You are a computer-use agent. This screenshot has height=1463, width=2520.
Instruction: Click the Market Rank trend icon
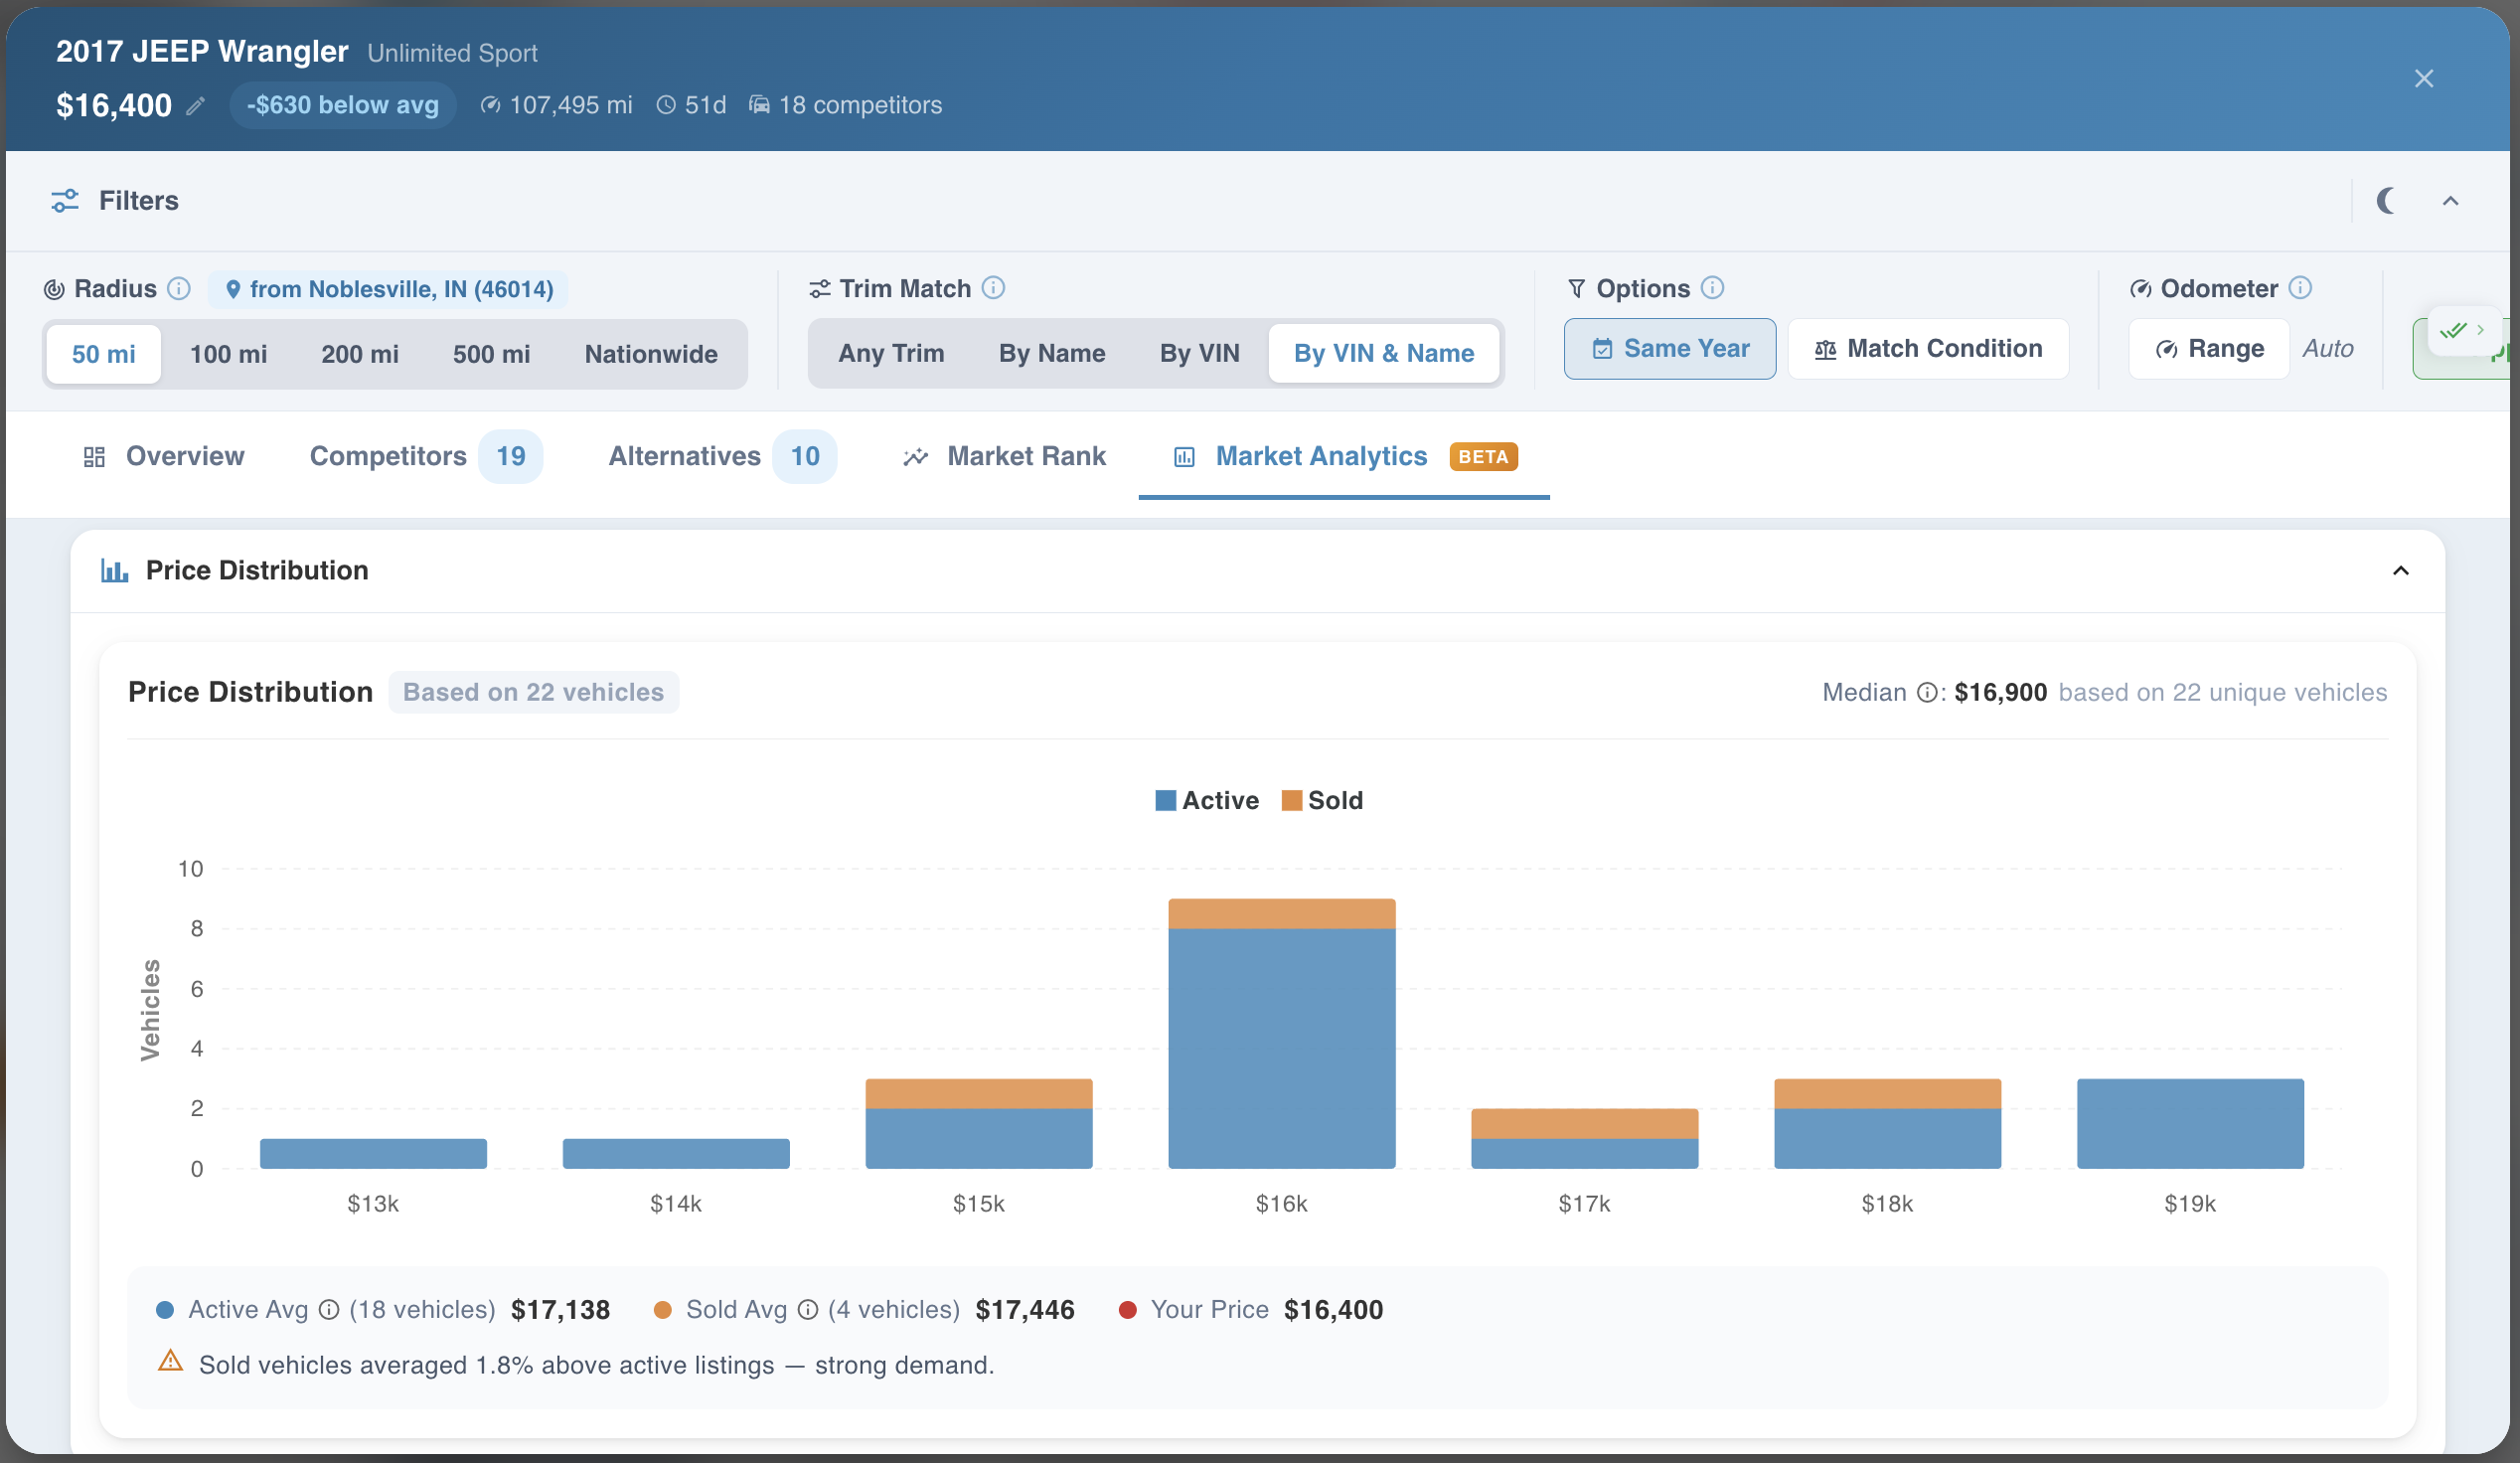pos(915,457)
